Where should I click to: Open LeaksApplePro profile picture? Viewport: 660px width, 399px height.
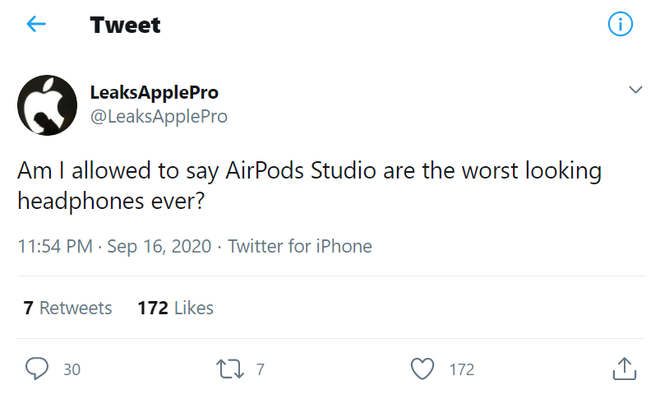47,105
